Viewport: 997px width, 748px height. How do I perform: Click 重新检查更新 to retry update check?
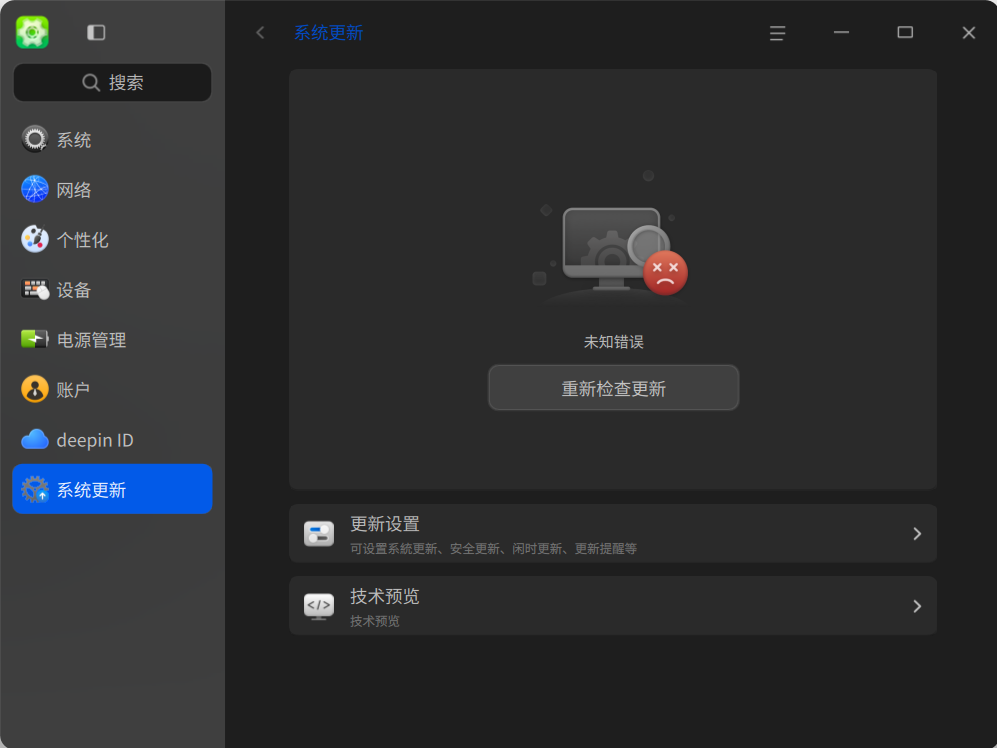point(613,388)
